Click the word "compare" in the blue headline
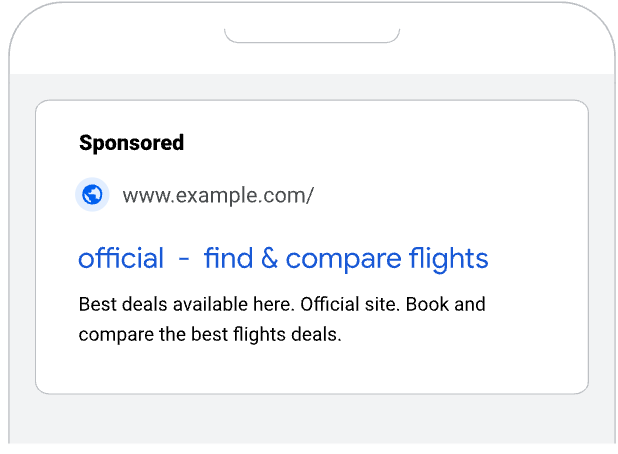Viewport: 618px width, 454px height. pos(344,260)
